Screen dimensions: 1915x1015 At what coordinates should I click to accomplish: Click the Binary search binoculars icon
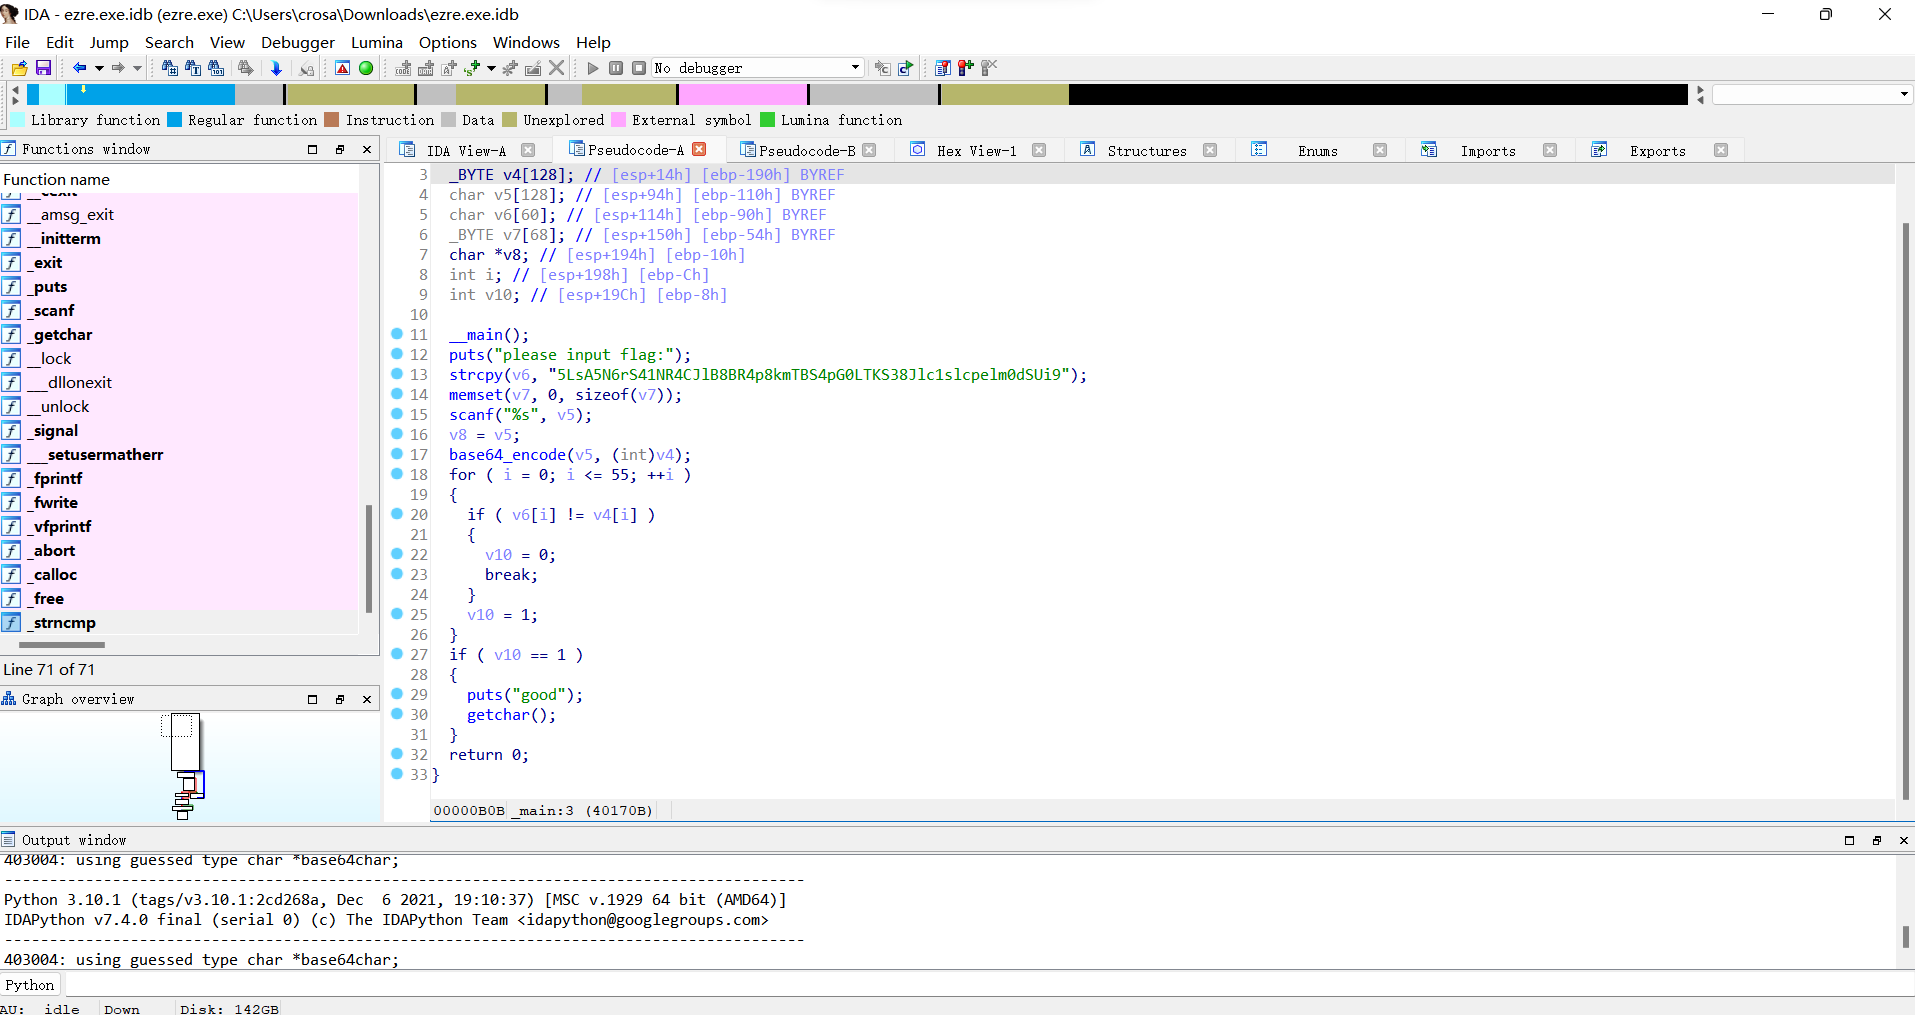(216, 68)
